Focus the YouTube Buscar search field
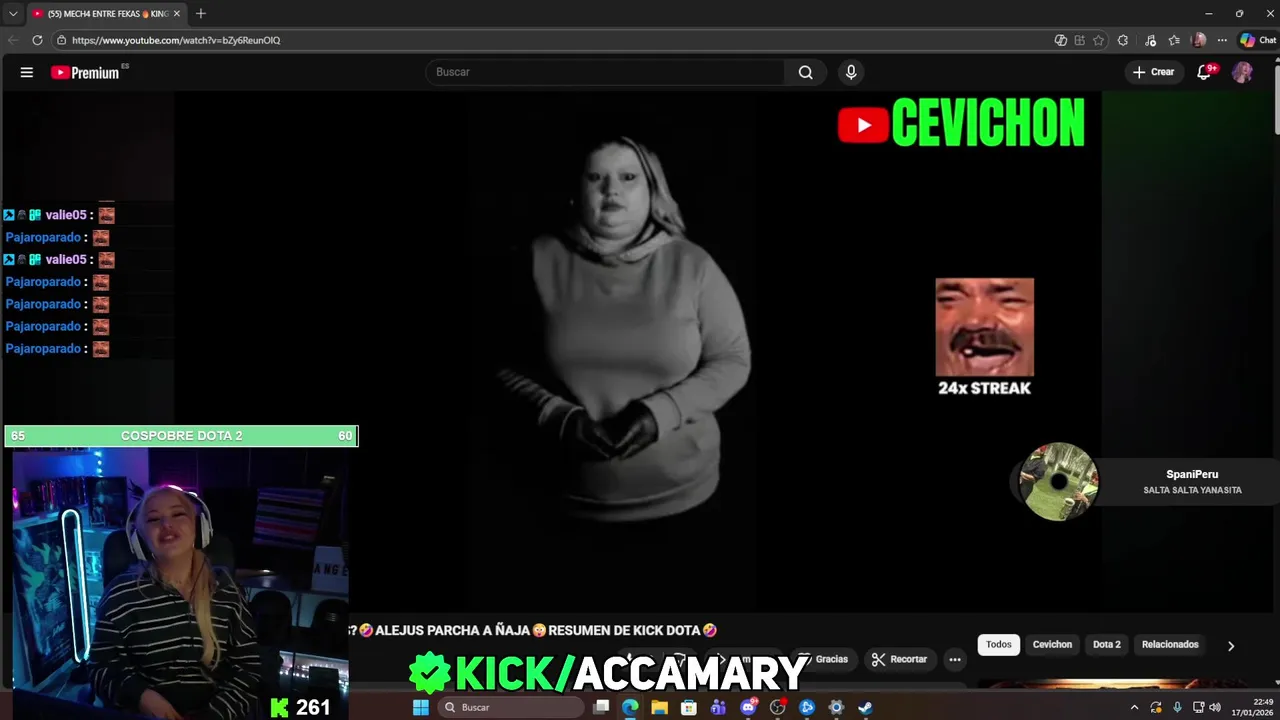 pyautogui.click(x=606, y=72)
